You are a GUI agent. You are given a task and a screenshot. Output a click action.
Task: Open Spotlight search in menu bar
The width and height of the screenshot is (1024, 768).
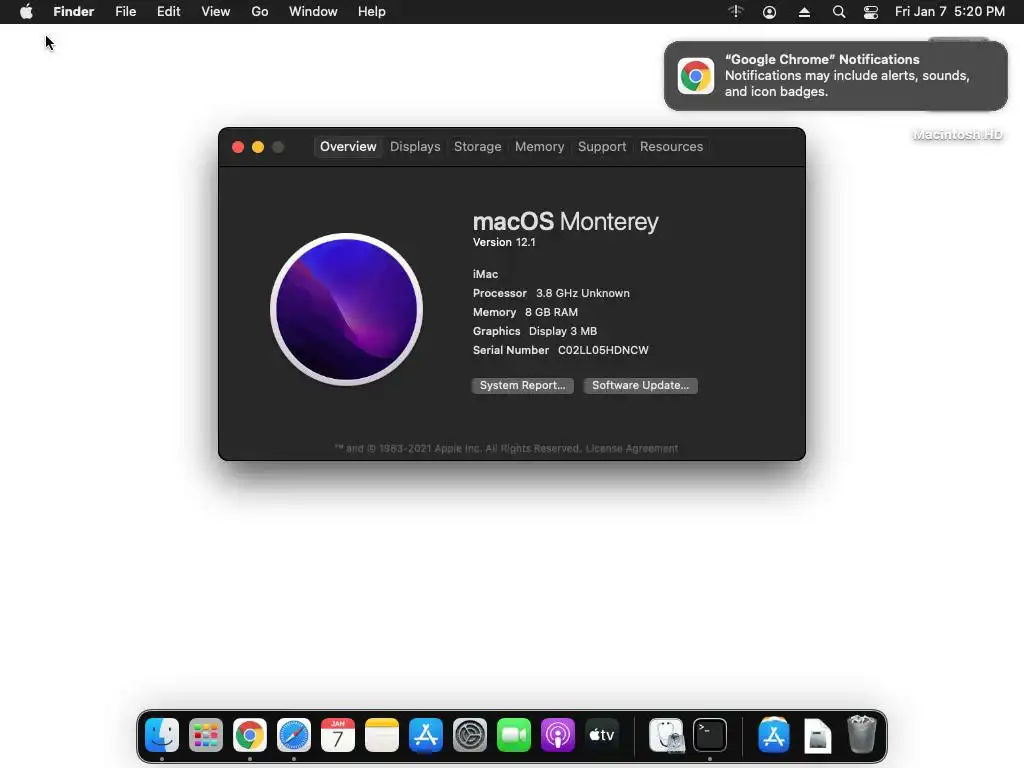pyautogui.click(x=839, y=12)
